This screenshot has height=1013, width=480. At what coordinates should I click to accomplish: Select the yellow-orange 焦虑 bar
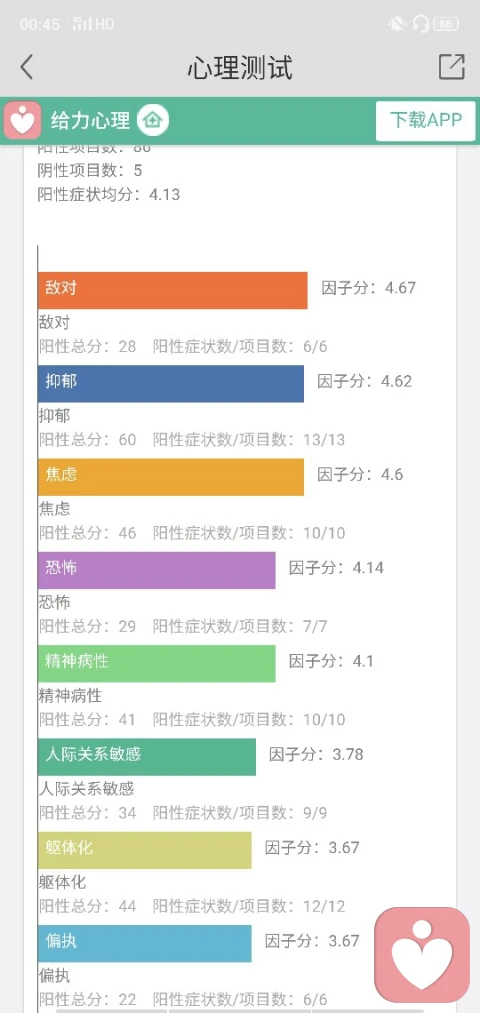point(171,477)
